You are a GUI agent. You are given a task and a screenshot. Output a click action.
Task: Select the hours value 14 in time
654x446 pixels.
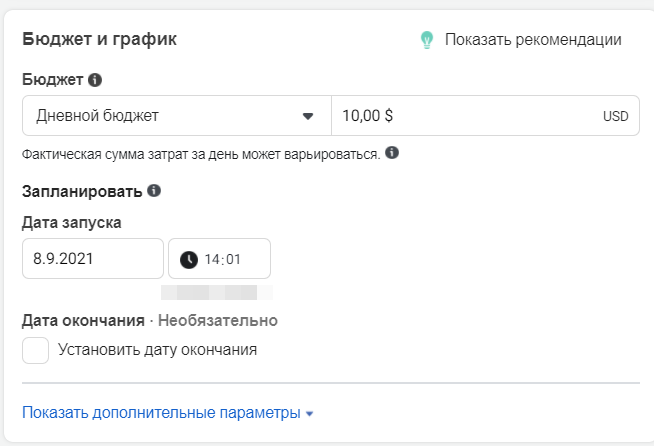point(212,258)
